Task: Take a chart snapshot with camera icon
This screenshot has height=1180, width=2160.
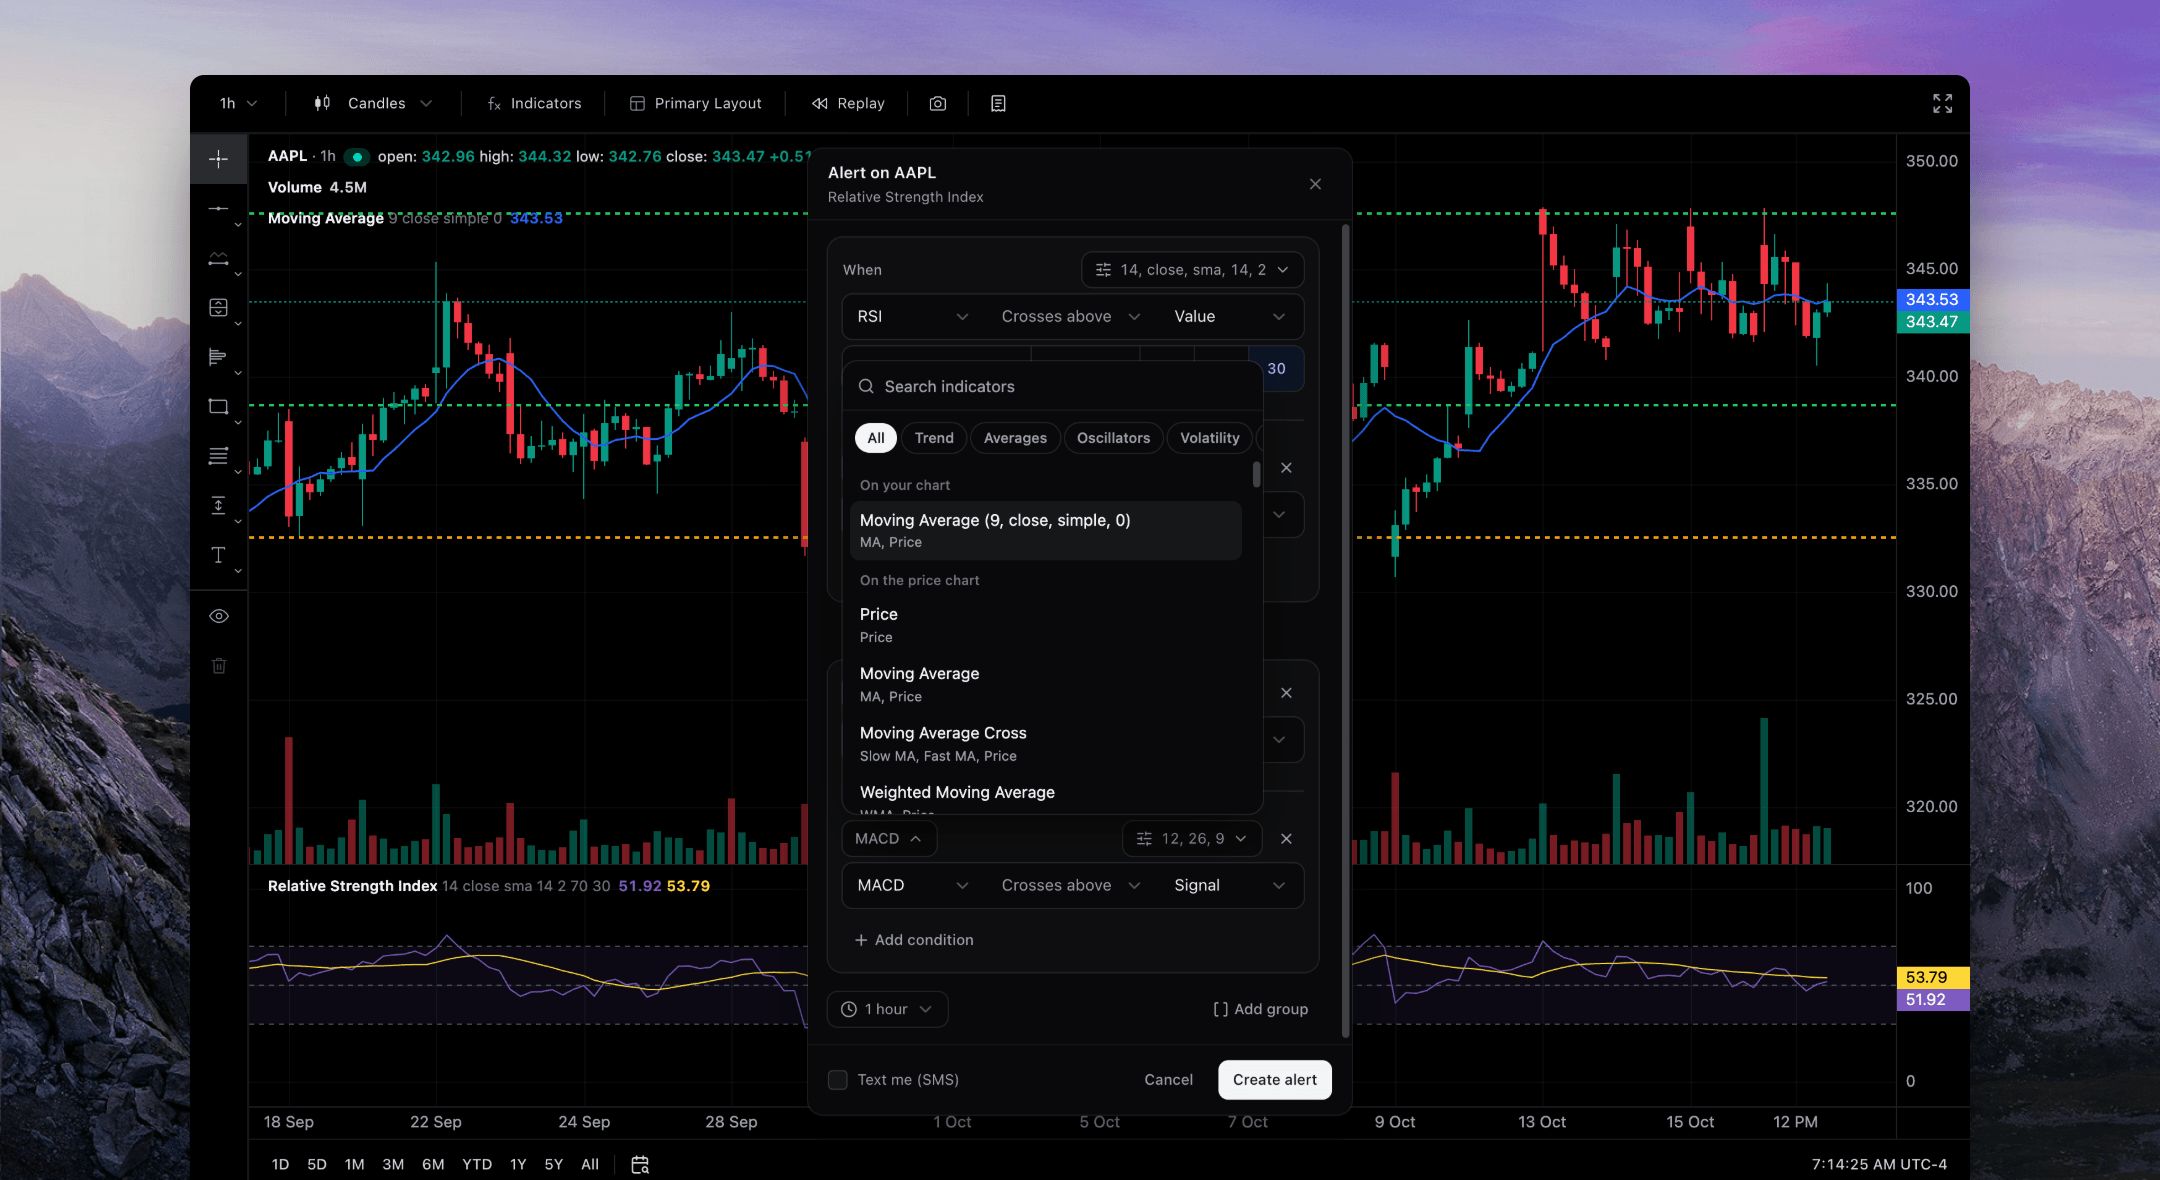Action: click(x=937, y=103)
